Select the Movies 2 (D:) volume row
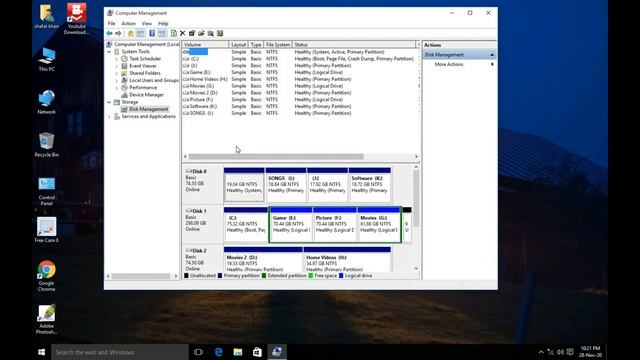The height and width of the screenshot is (360, 640). pos(301,93)
